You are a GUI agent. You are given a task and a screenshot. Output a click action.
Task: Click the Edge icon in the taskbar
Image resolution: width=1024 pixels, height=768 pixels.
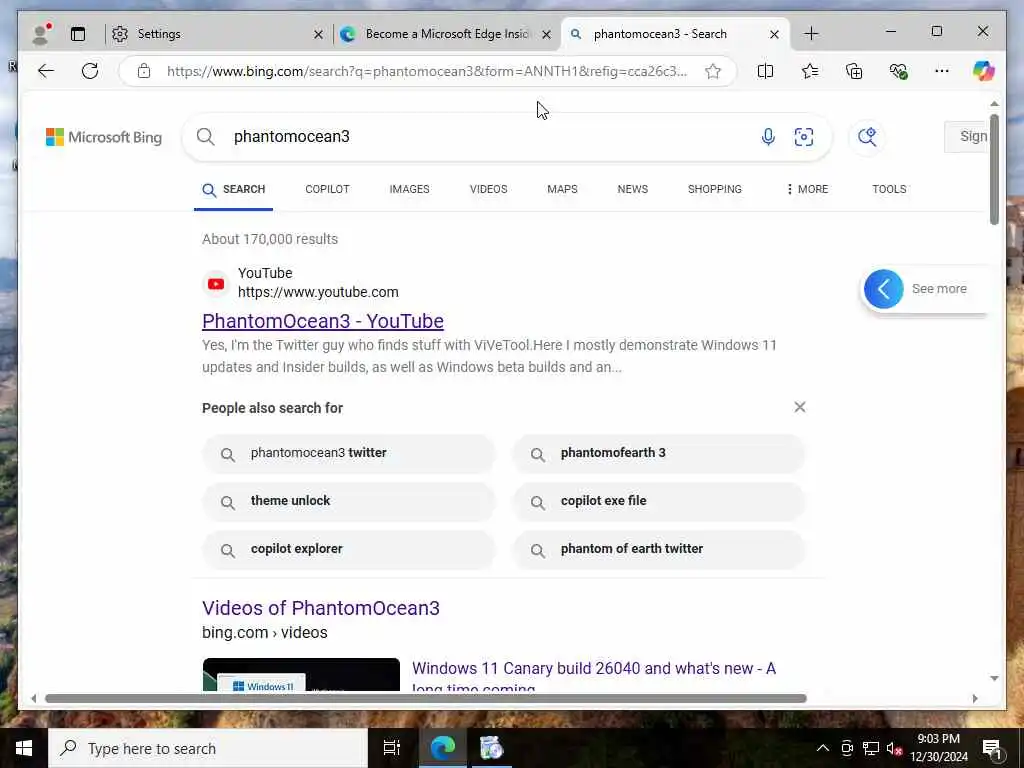click(x=443, y=748)
